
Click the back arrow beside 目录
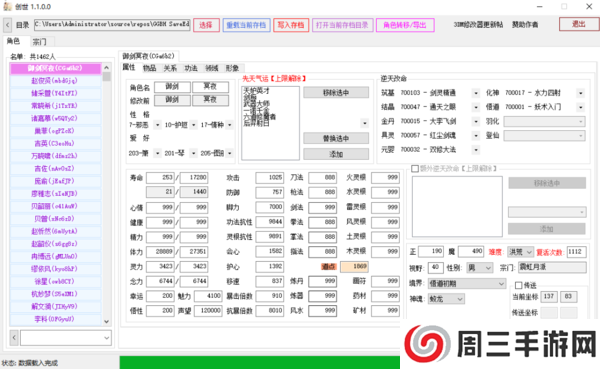point(8,25)
